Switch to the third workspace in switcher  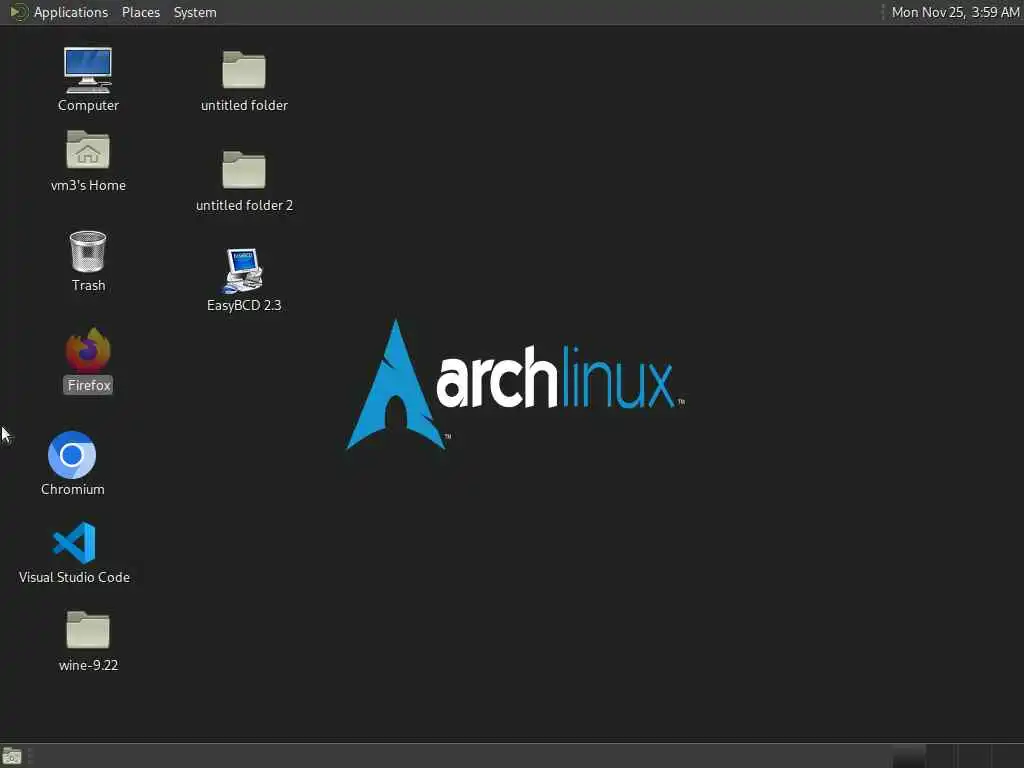(x=974, y=756)
